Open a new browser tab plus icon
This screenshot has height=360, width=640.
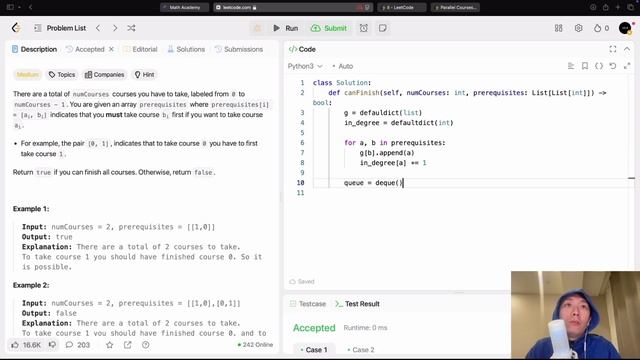(618, 7)
